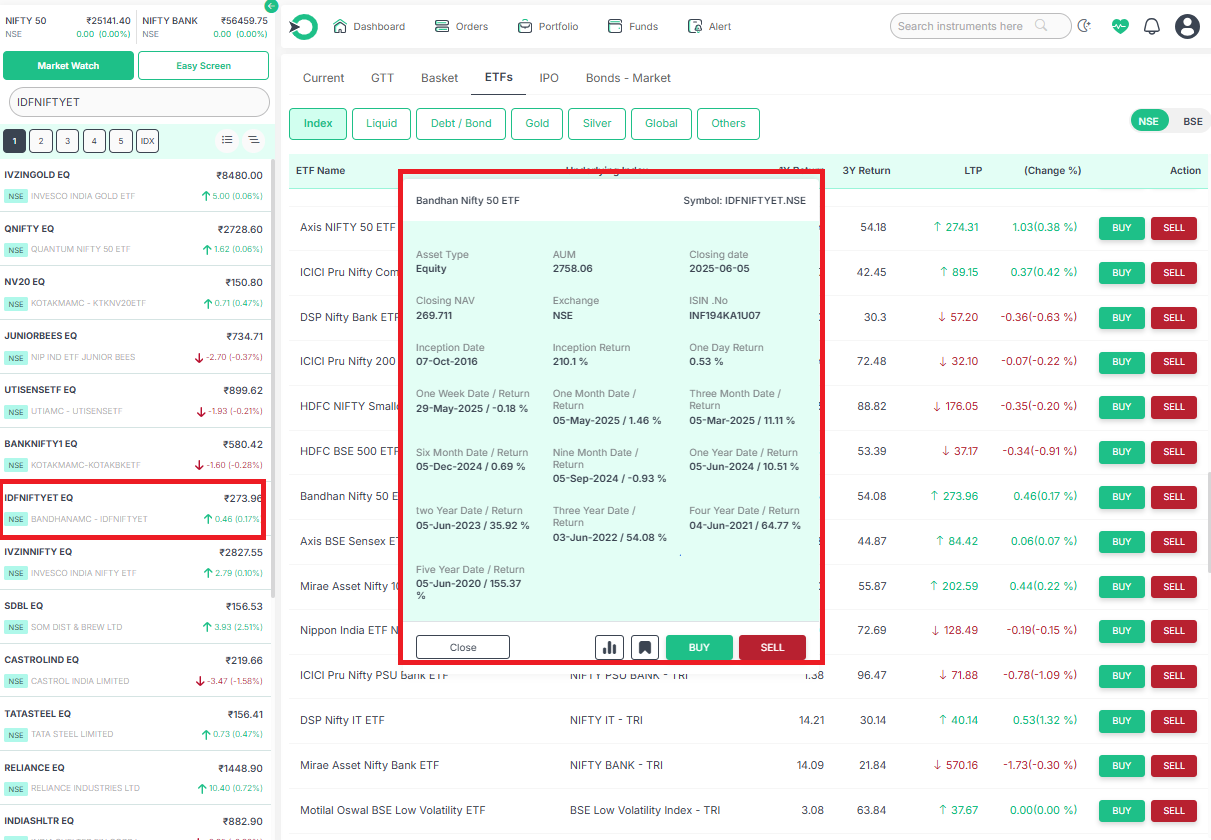Switch exchange toggle to BSE
This screenshot has width=1211, height=840.
point(1193,121)
